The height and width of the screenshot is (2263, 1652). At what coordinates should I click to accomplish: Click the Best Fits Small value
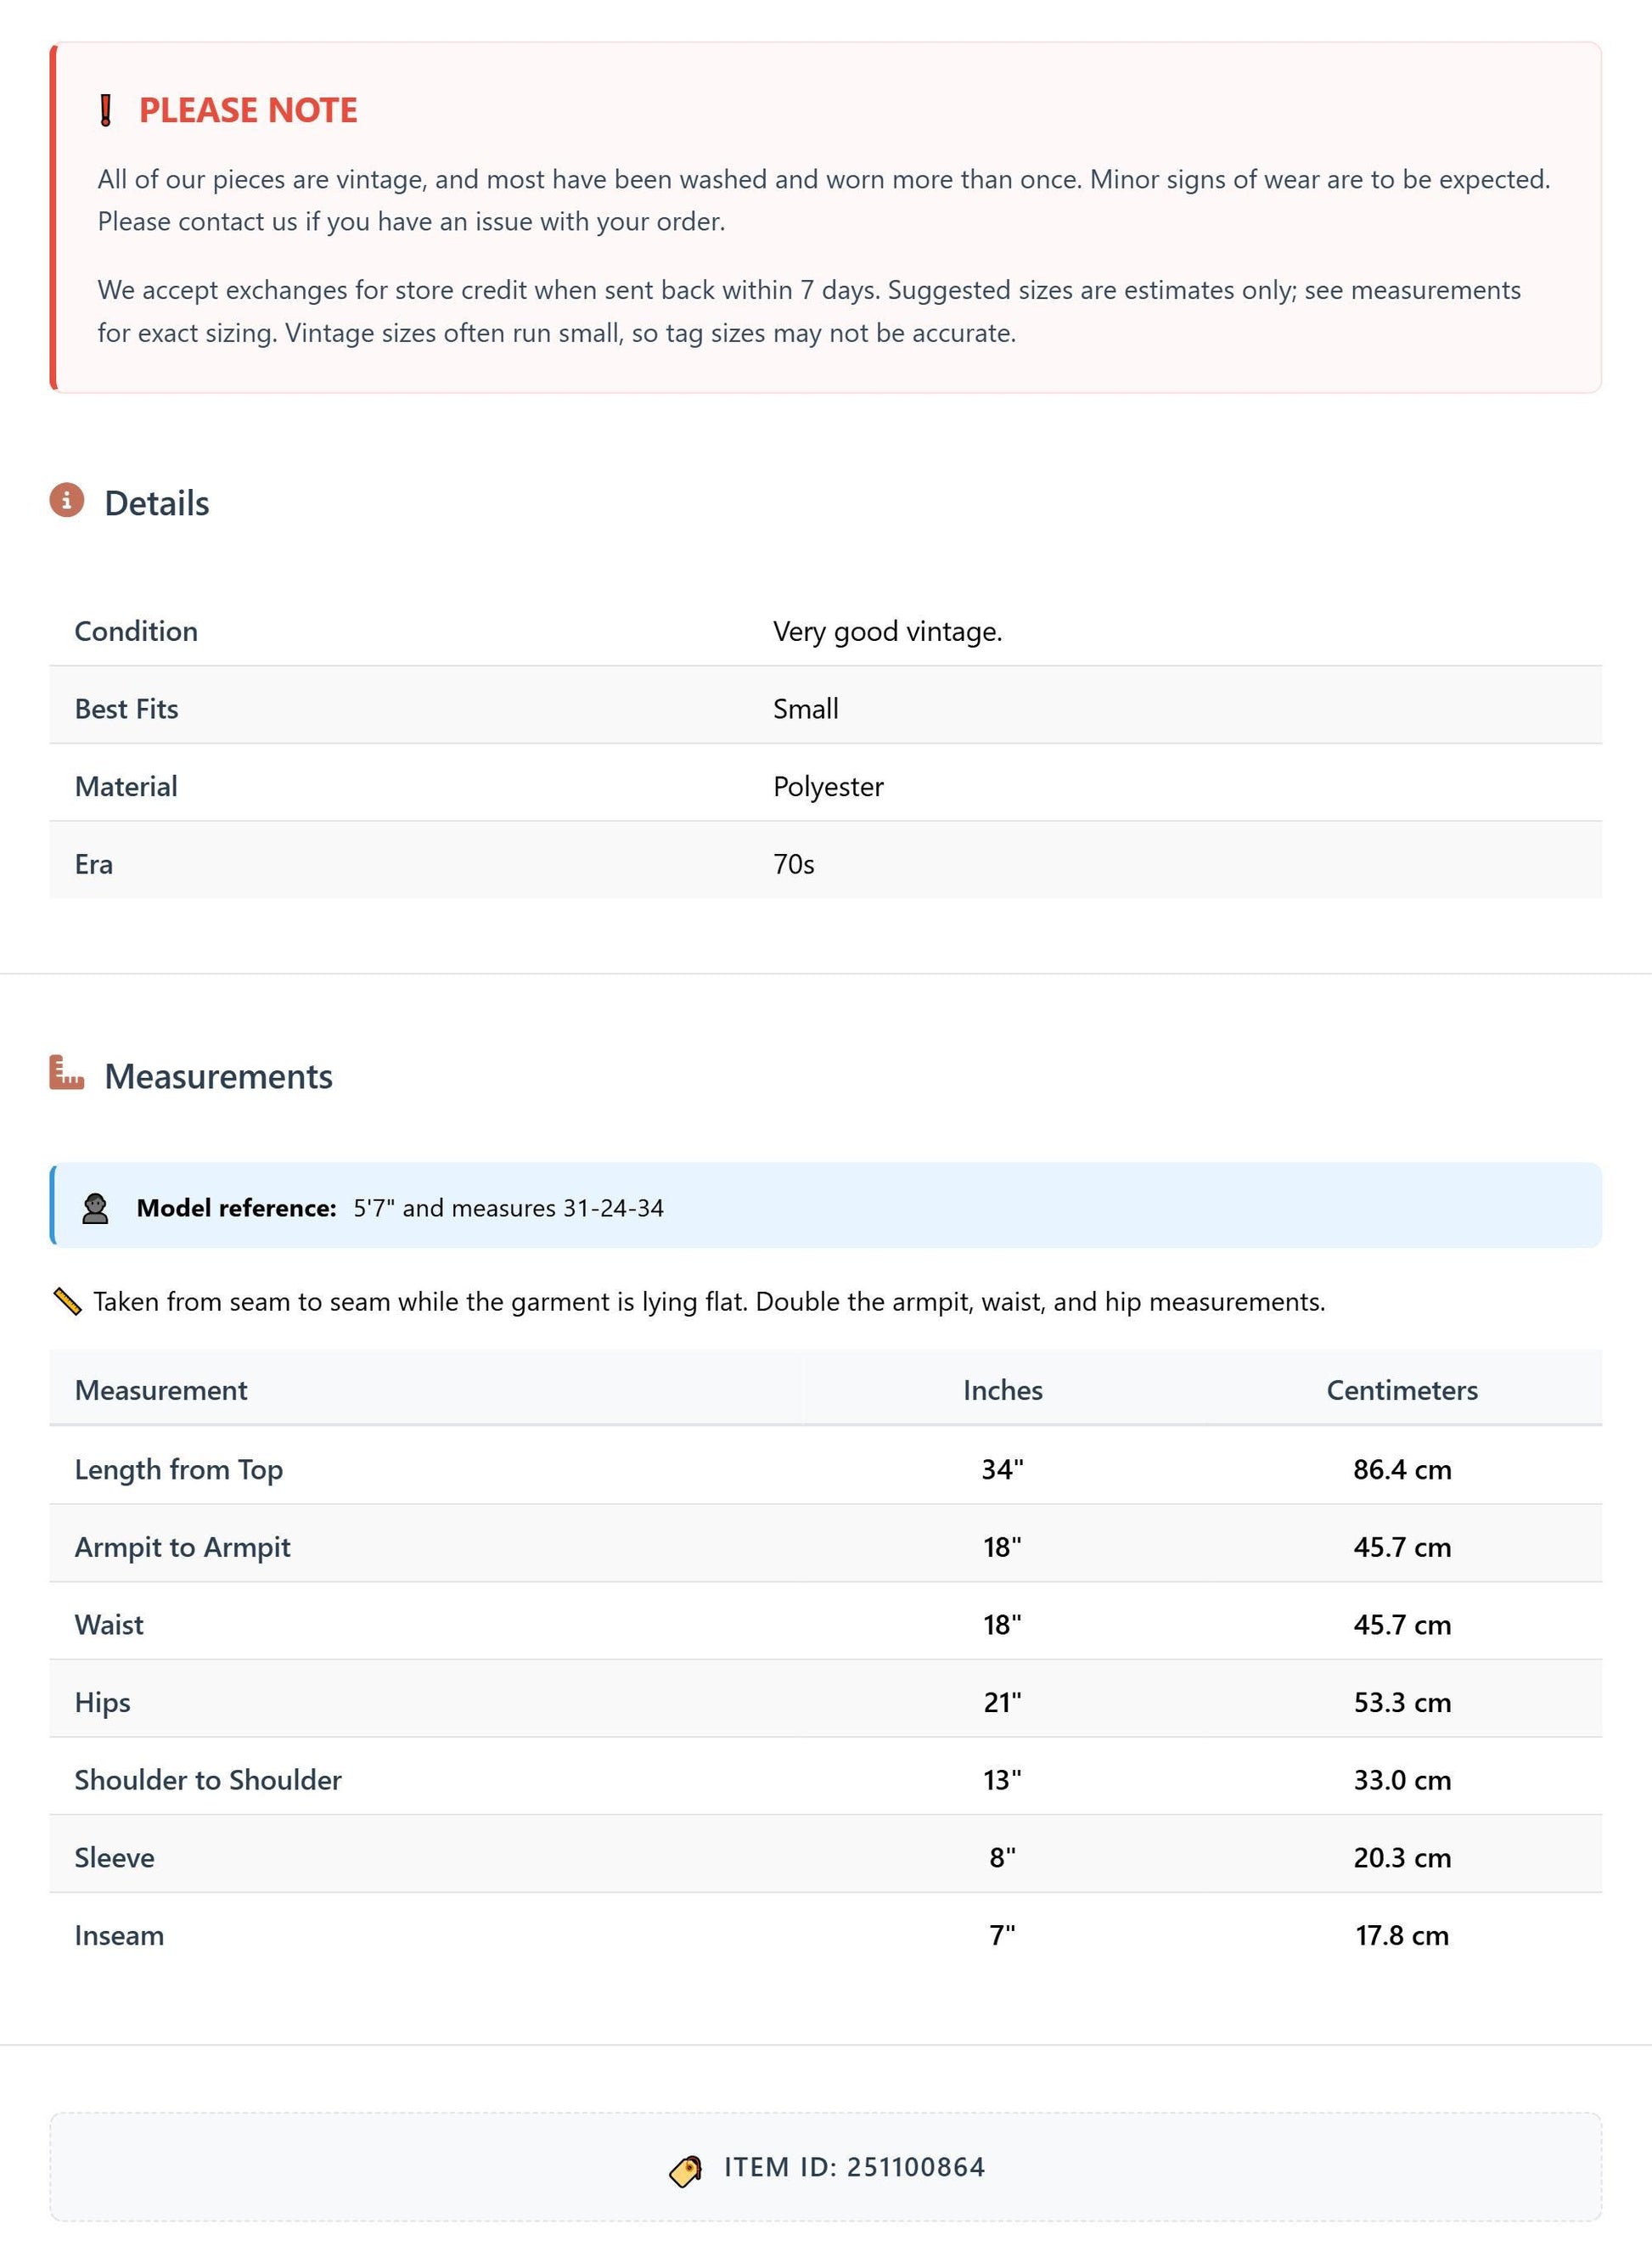coord(806,709)
